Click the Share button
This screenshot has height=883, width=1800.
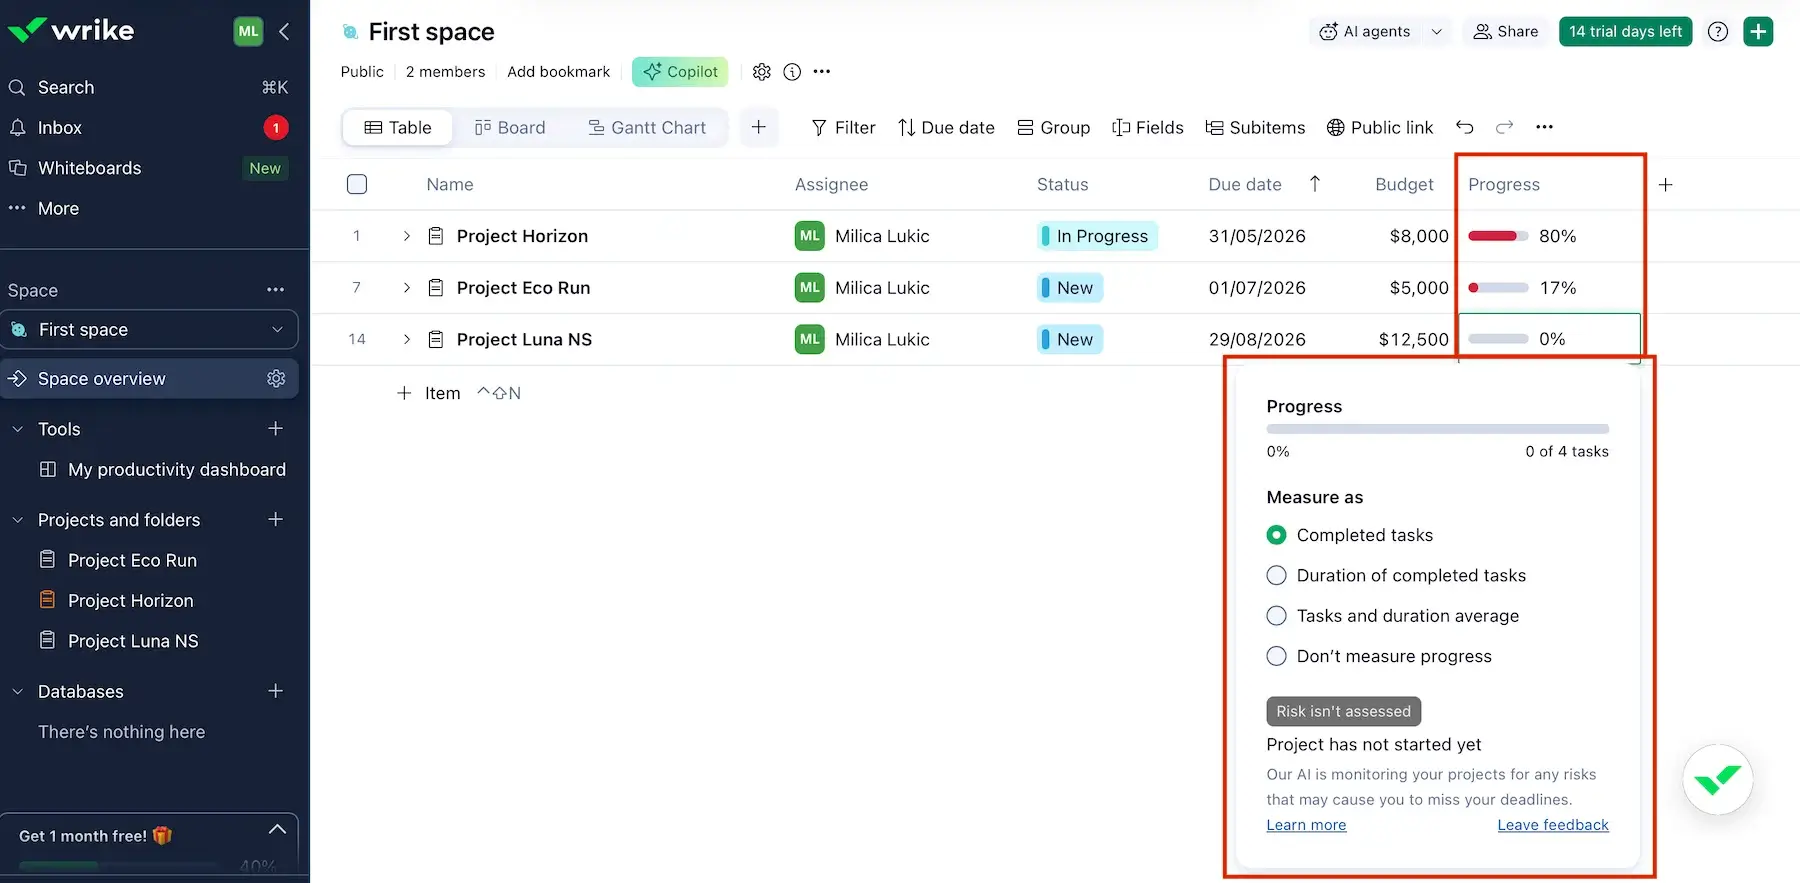1506,32
